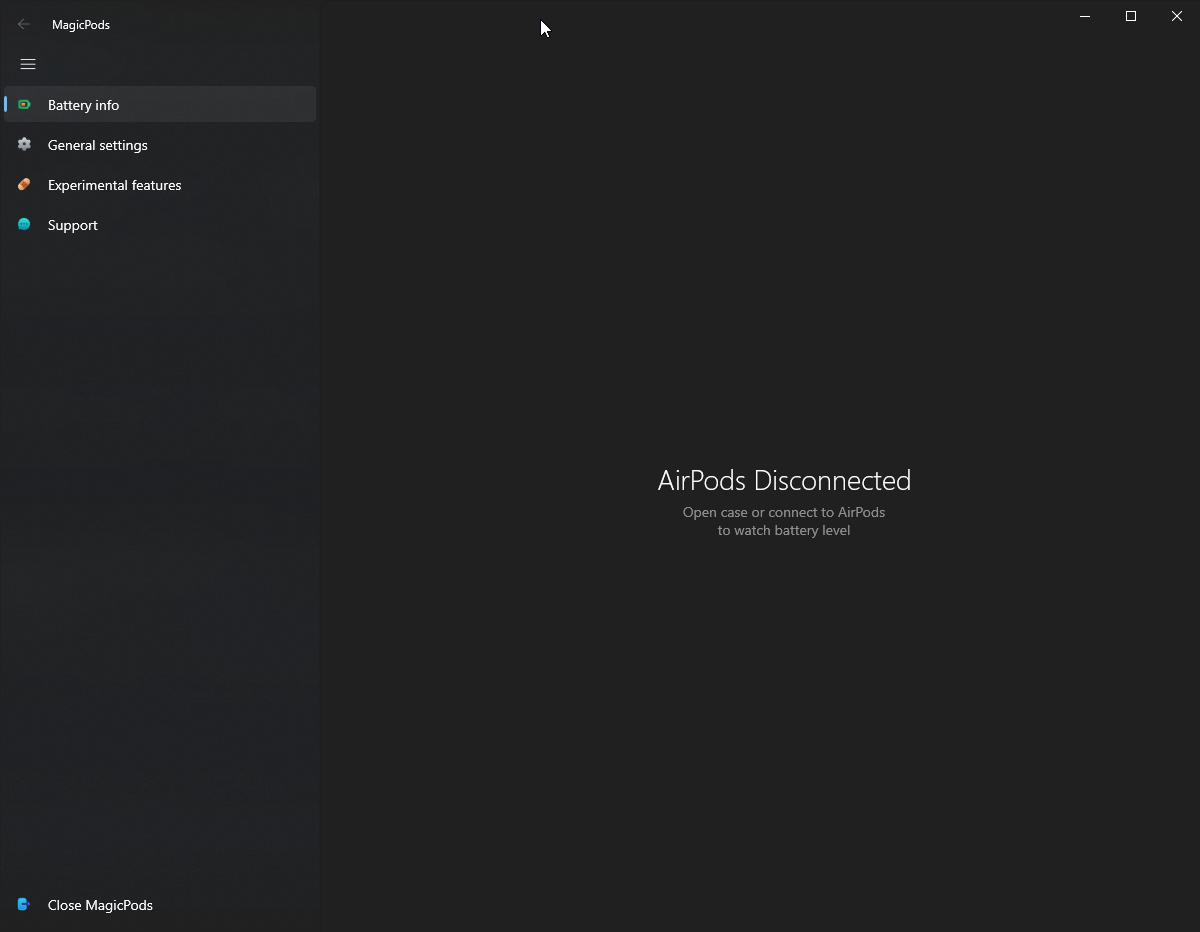The height and width of the screenshot is (932, 1200).
Task: Click the Close MagicPods icon at bottom
Action: point(23,904)
